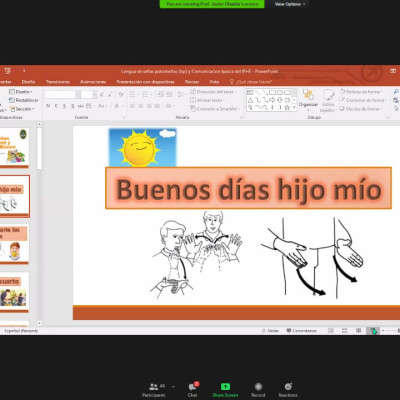This screenshot has width=400, height=400.
Task: Click the line spacing icon
Action: point(181,95)
